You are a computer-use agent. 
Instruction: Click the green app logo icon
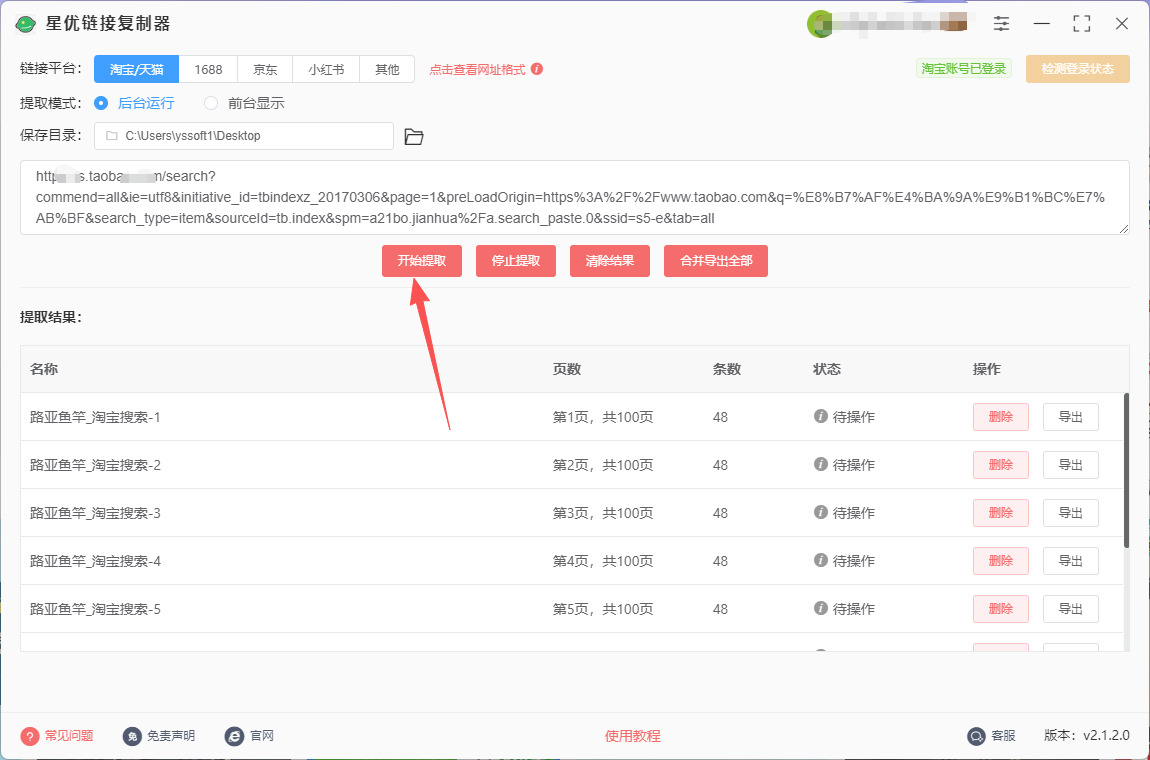click(26, 23)
